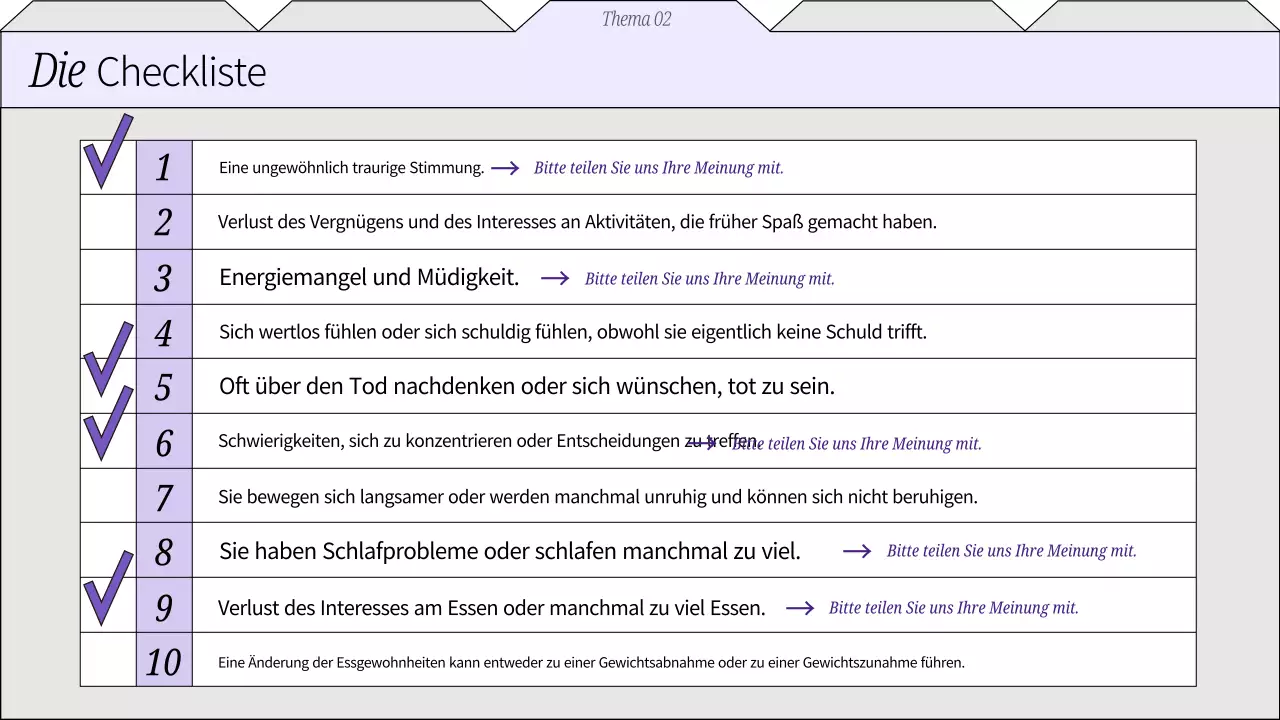Select the row about Verlust des Vergnügens
The image size is (1280, 720).
[x=577, y=222]
